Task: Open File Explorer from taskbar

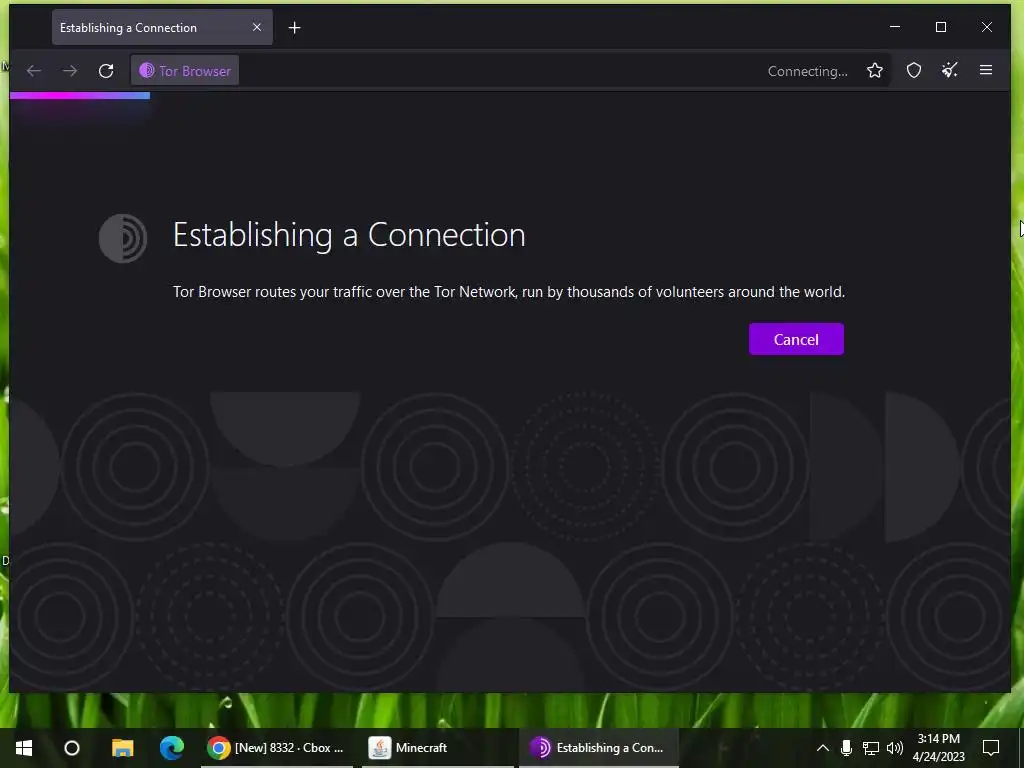Action: pyautogui.click(x=122, y=748)
